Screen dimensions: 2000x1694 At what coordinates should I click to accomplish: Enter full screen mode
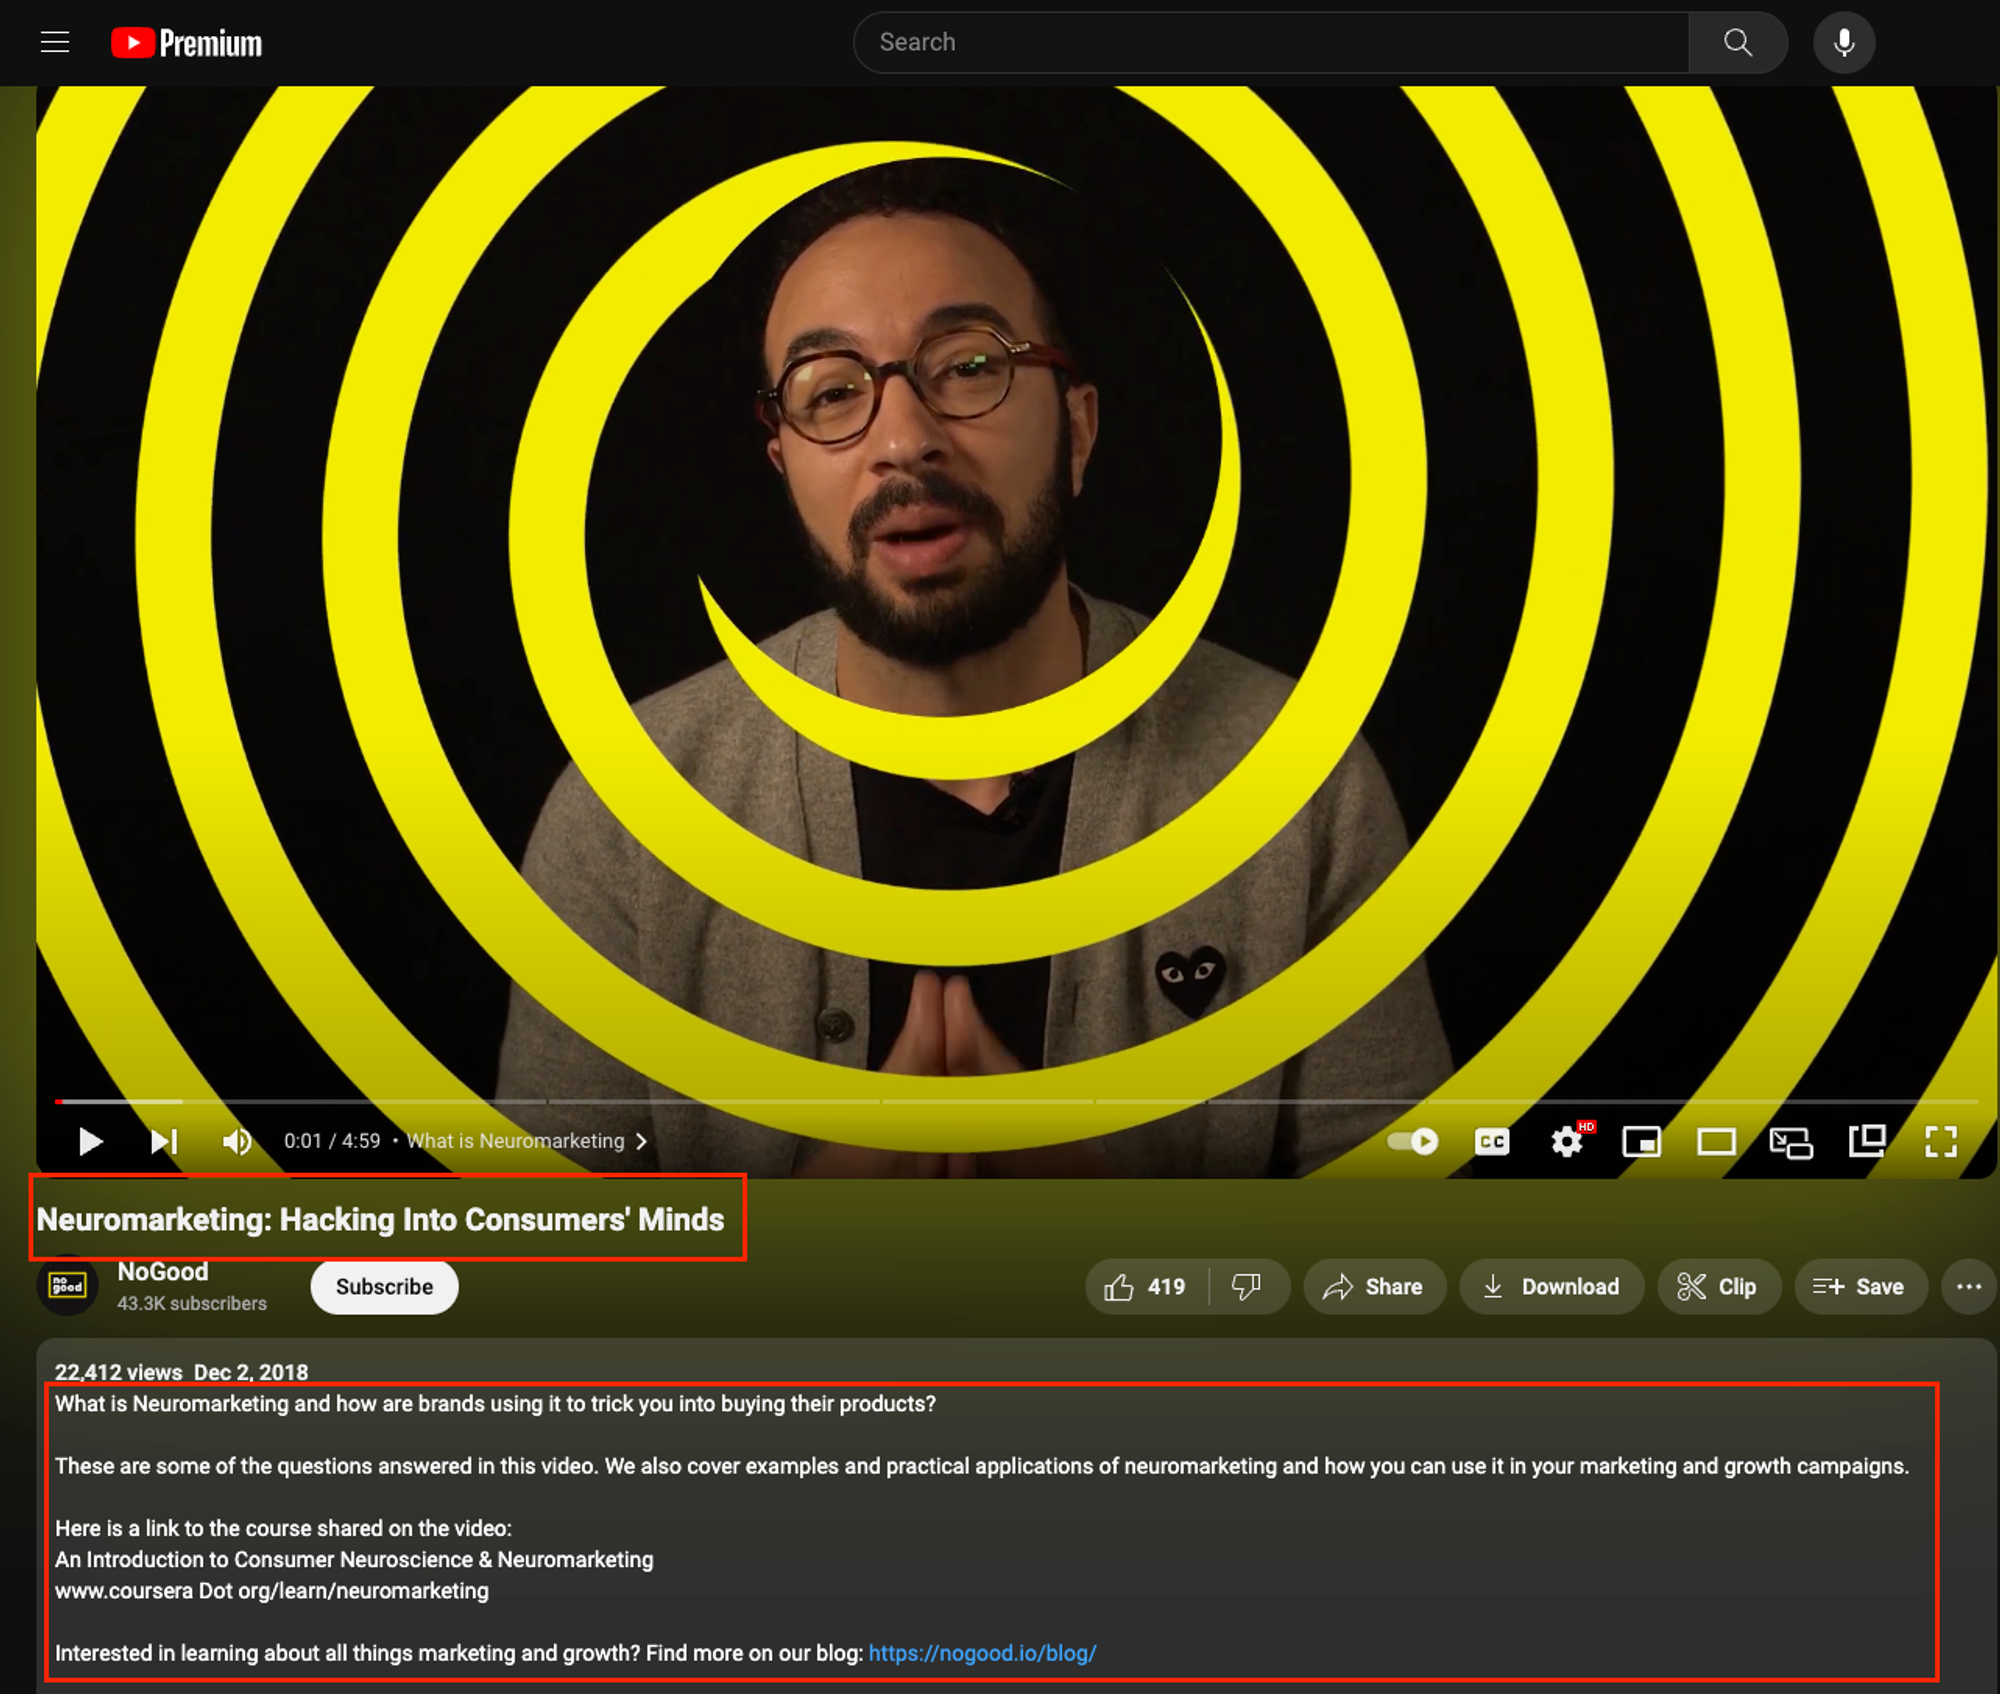click(x=1940, y=1141)
